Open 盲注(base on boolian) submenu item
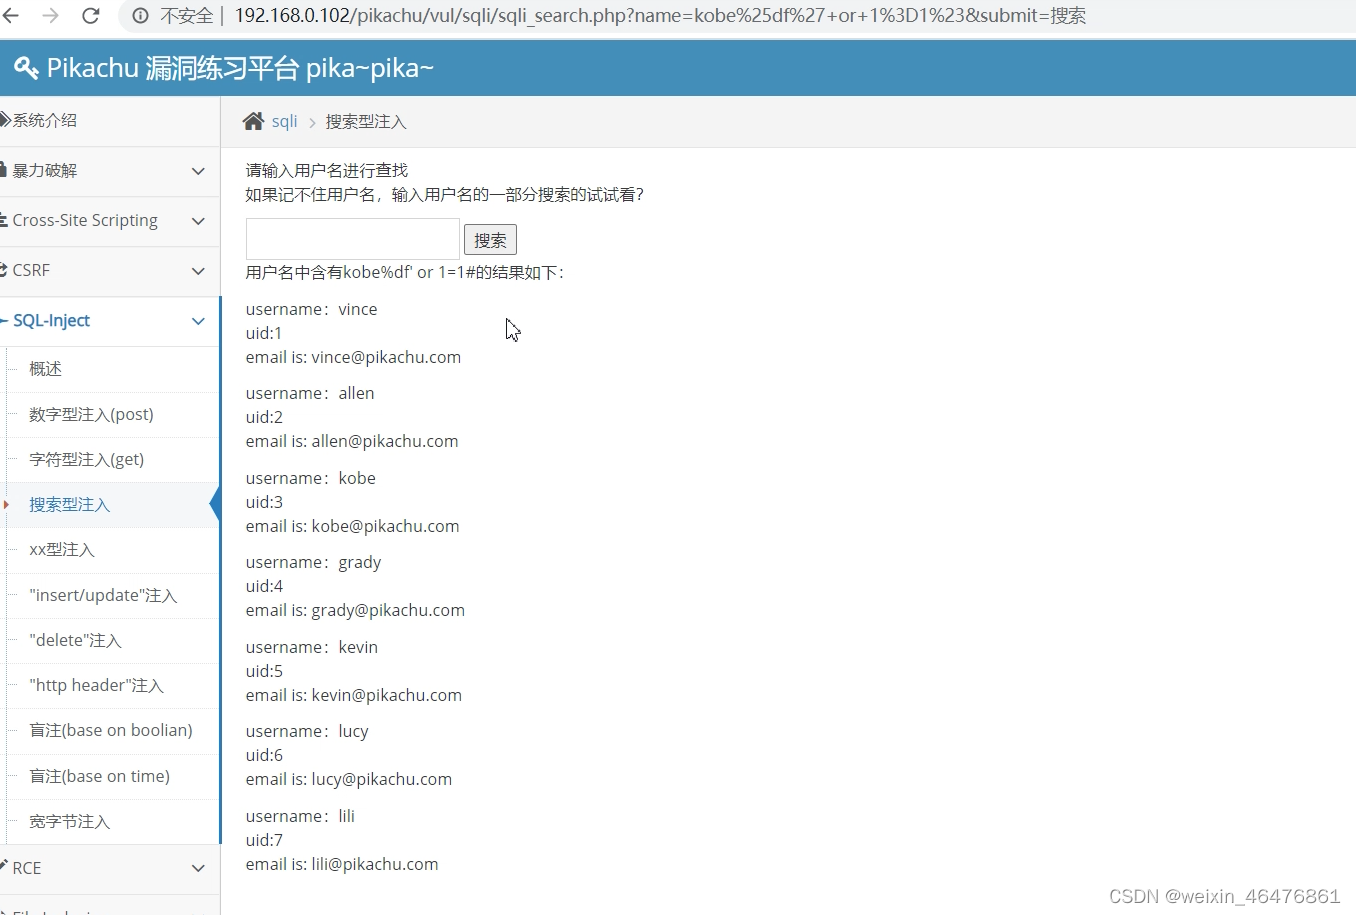1356x915 pixels. click(x=113, y=730)
